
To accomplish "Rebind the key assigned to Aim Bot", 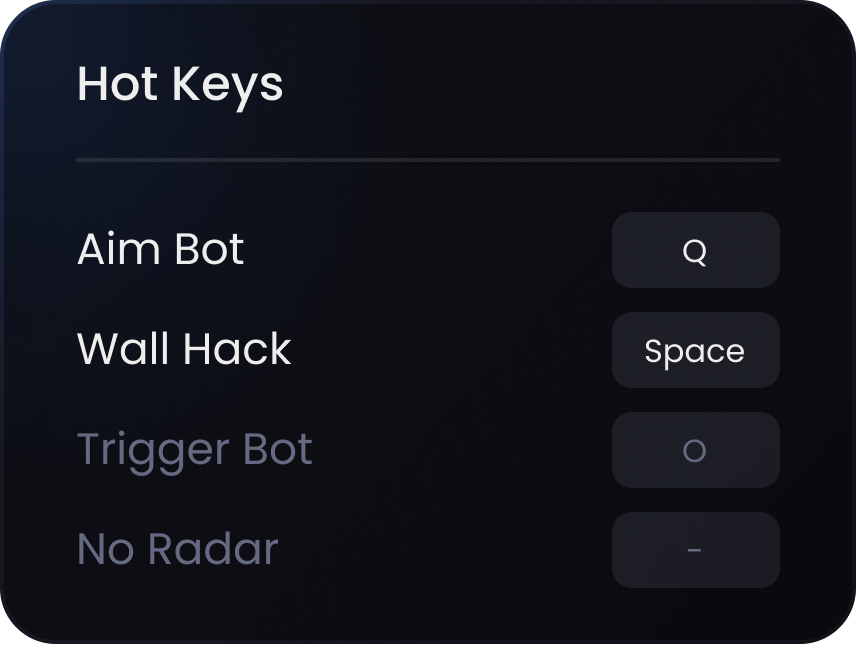I will (695, 250).
